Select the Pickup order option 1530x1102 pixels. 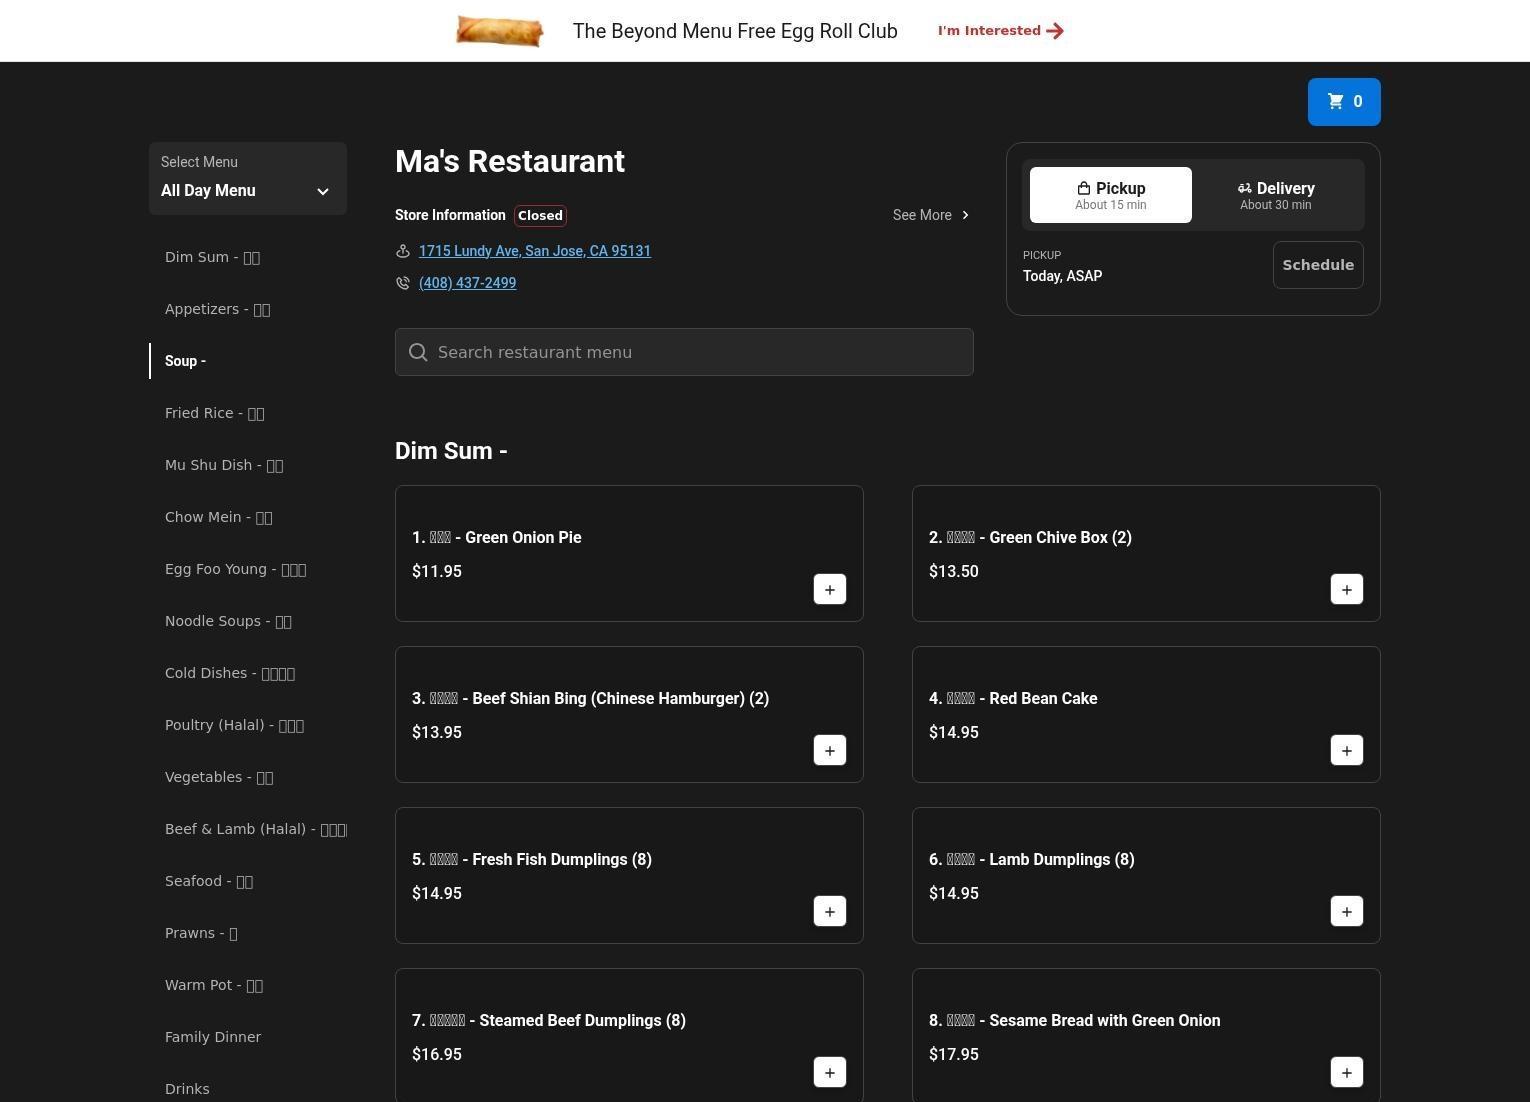(x=1110, y=195)
